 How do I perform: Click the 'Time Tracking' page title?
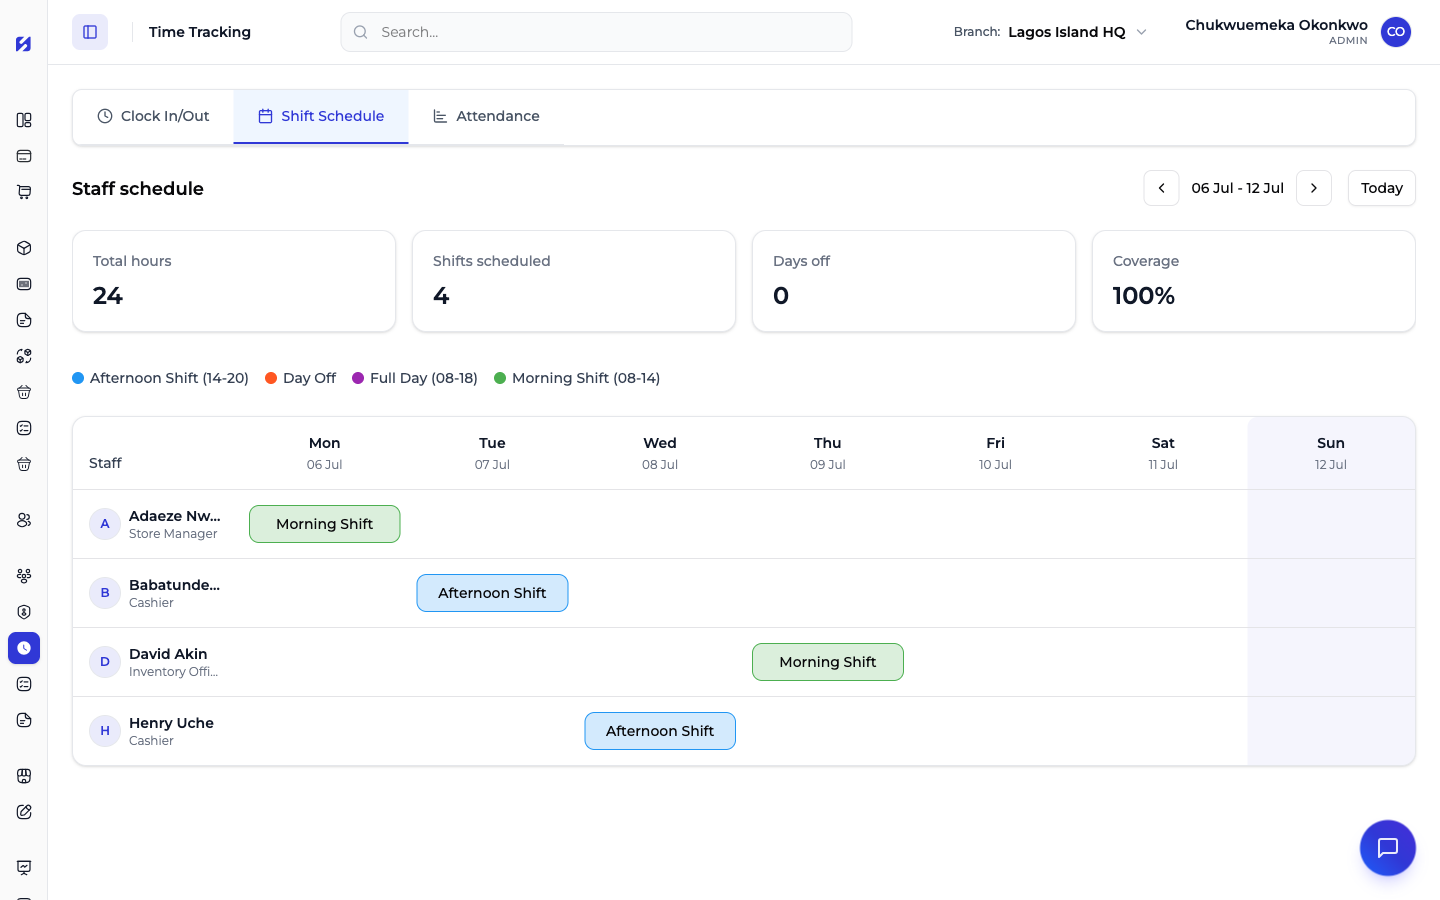200,32
